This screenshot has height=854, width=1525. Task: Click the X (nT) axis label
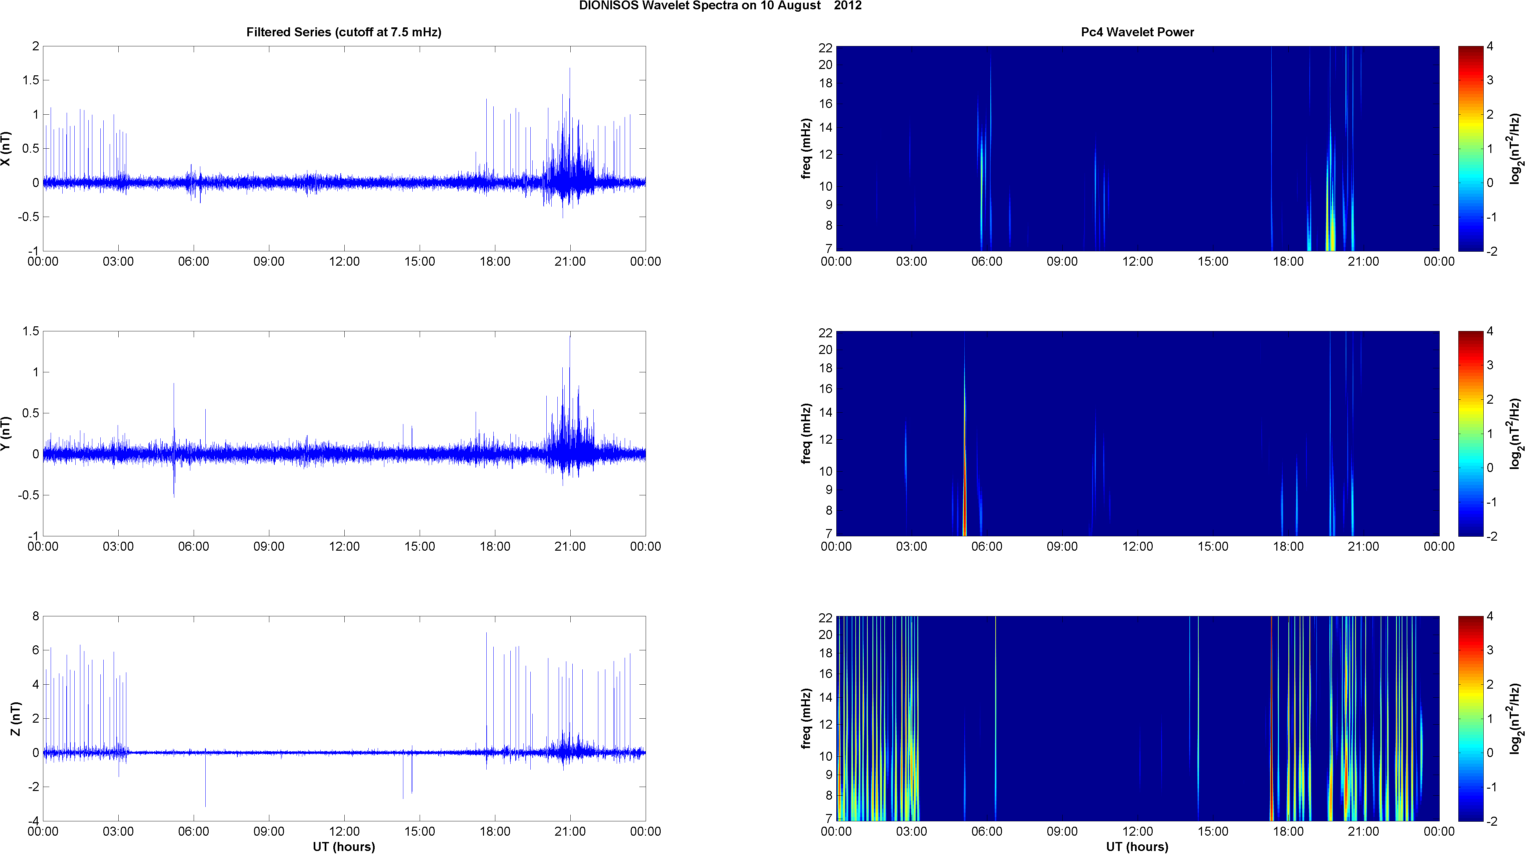coord(6,148)
